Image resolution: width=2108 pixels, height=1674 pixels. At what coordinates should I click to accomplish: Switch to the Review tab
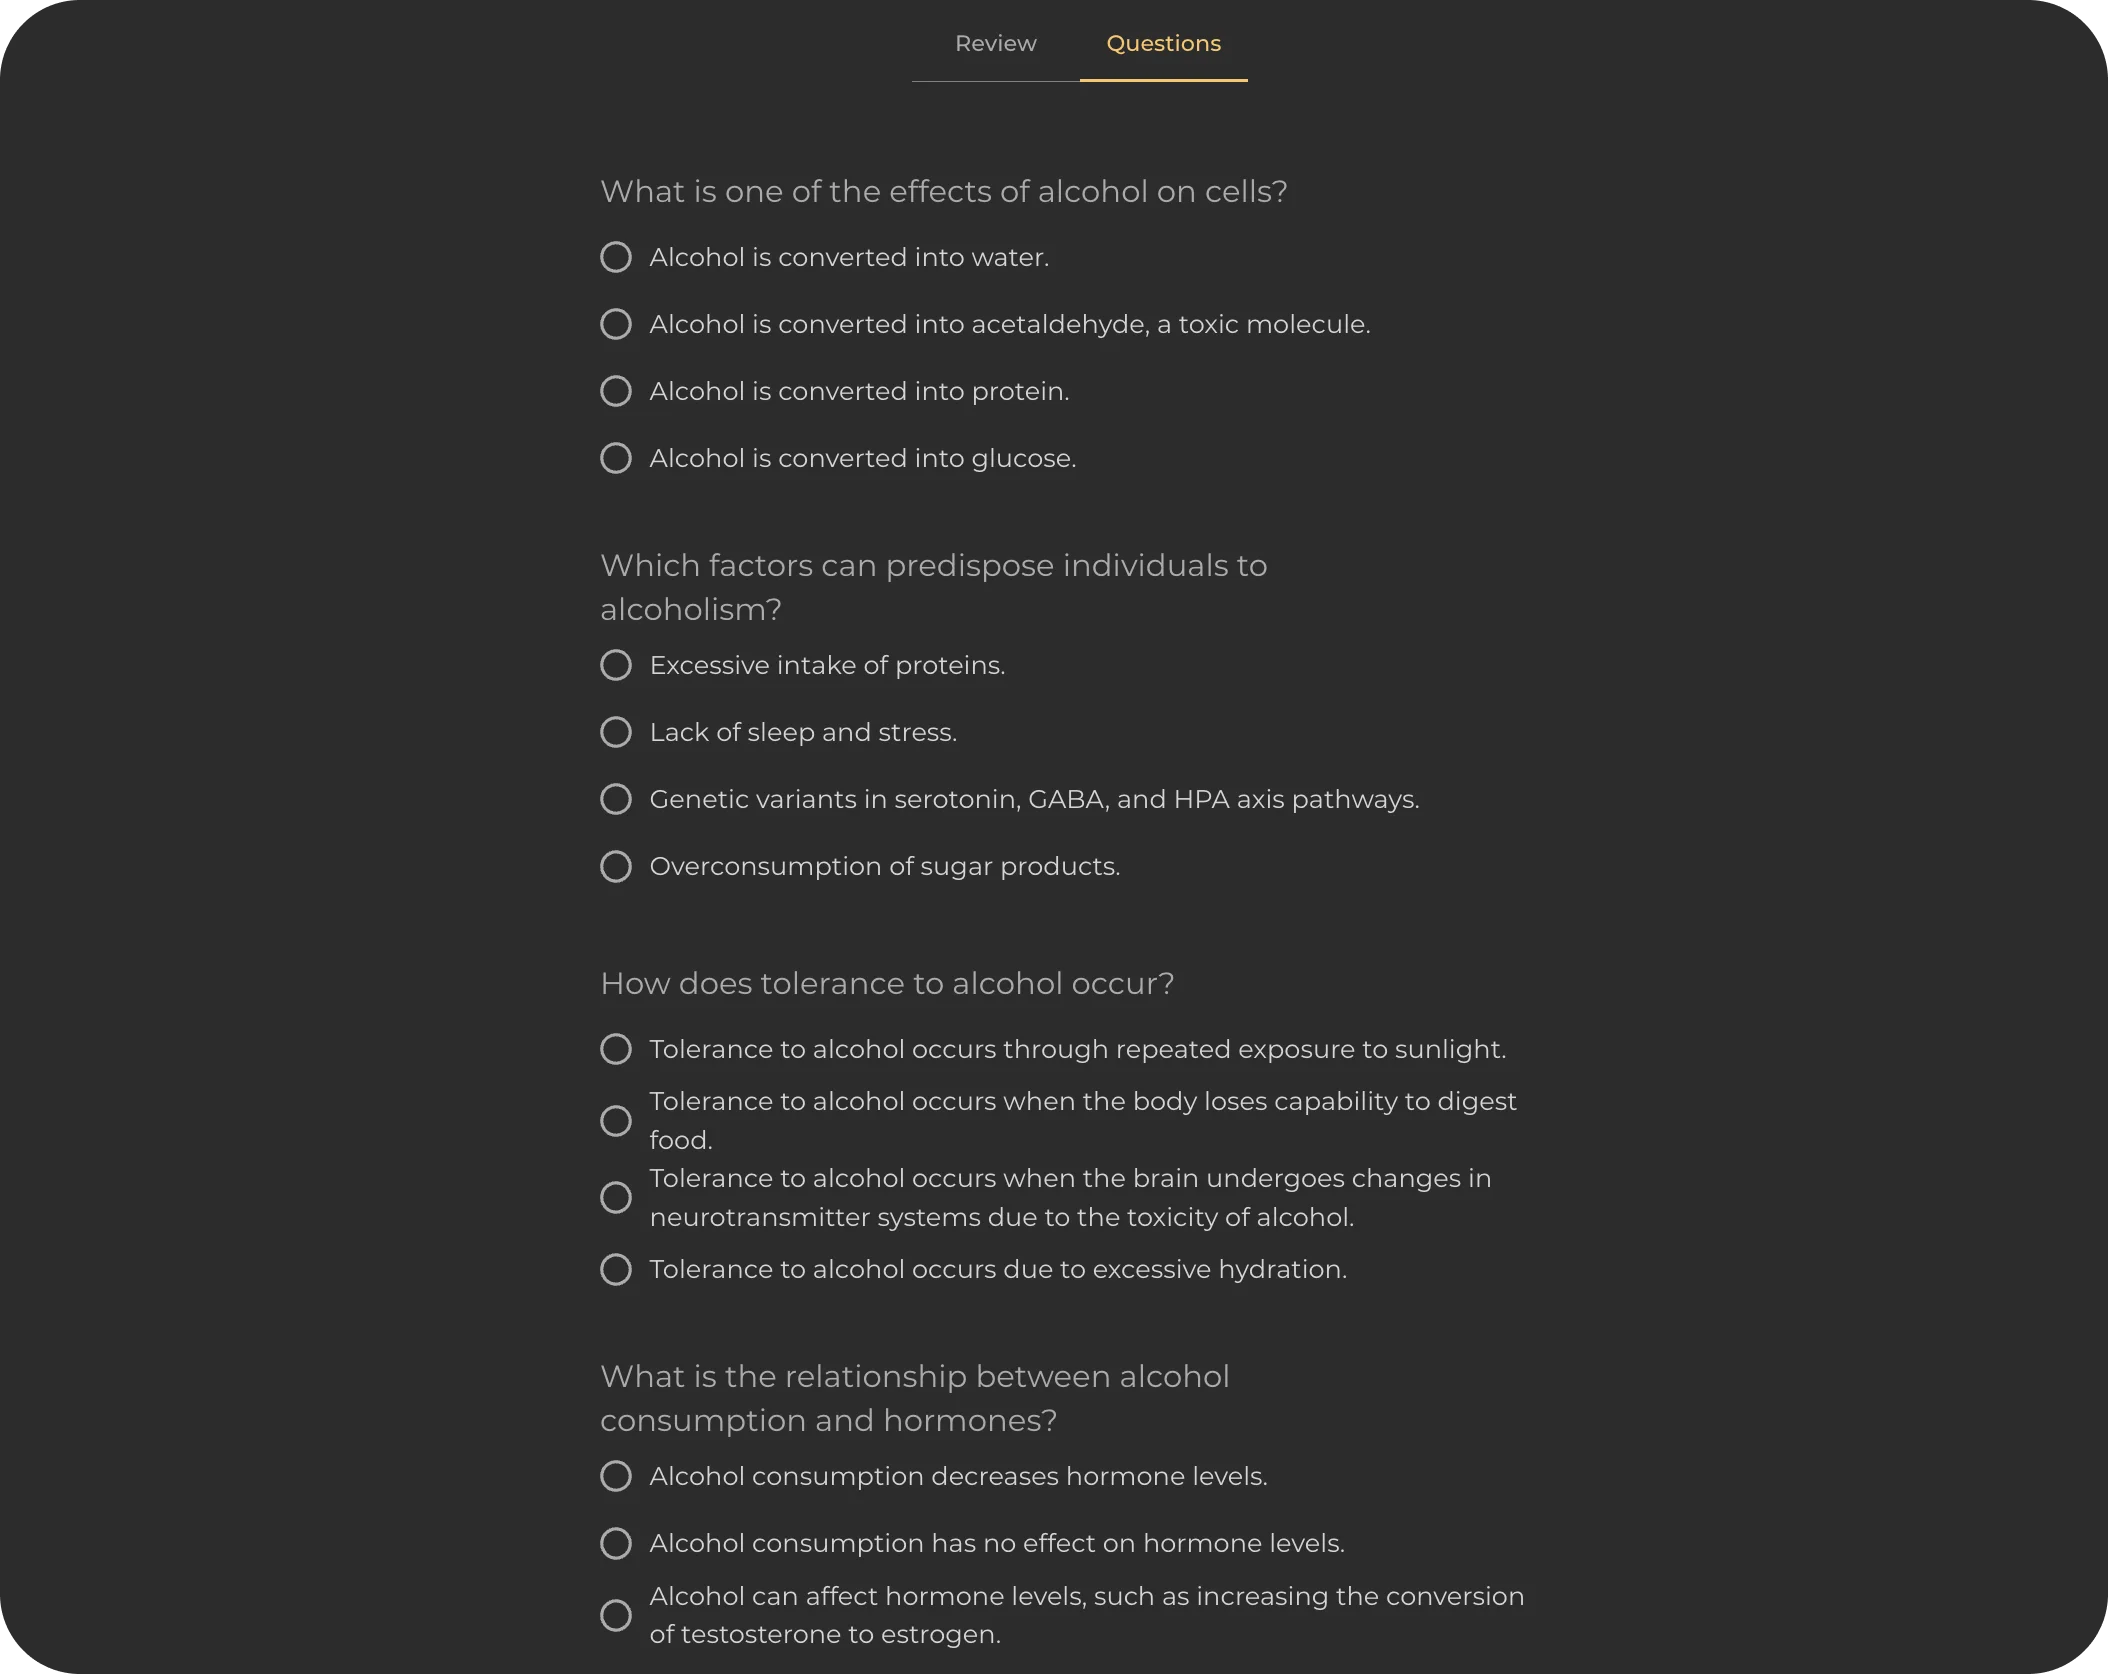click(x=995, y=44)
